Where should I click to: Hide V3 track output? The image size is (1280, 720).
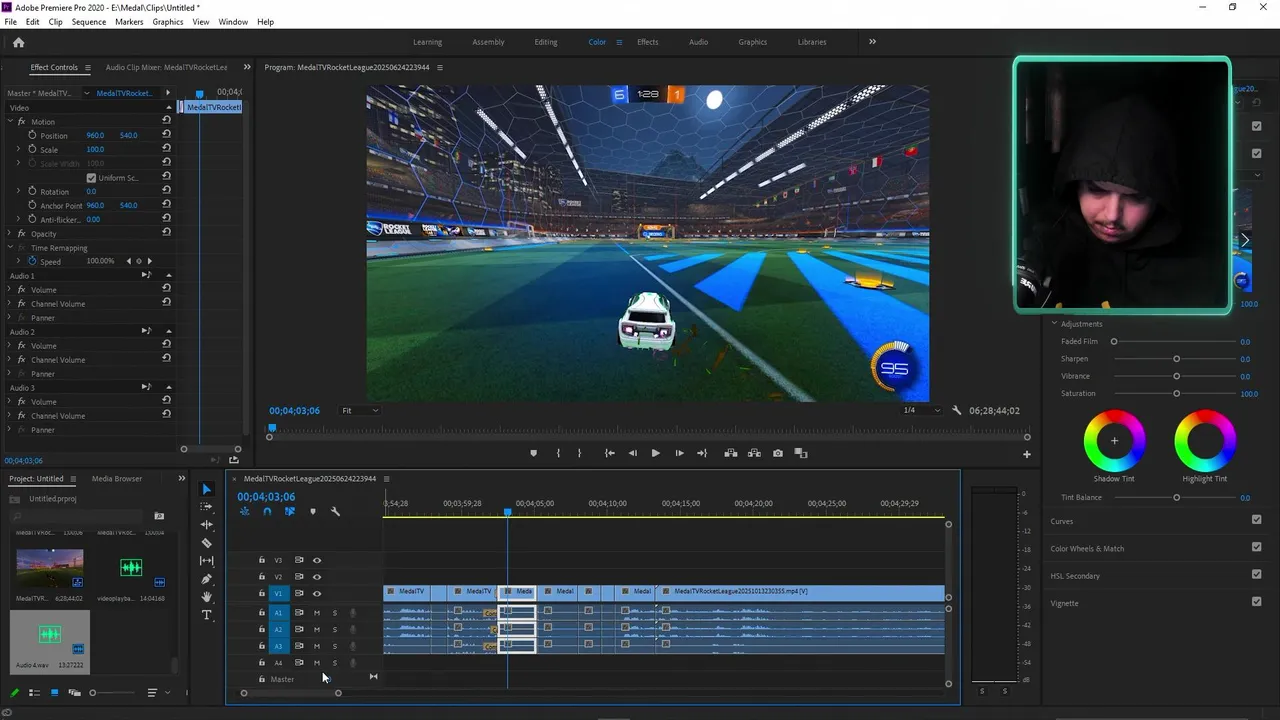pos(317,560)
